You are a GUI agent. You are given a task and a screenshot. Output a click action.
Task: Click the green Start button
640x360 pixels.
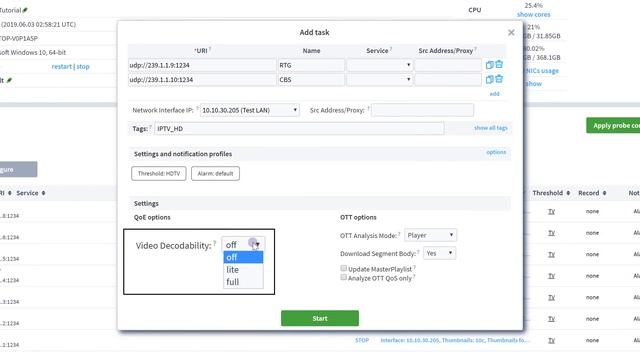[320, 318]
